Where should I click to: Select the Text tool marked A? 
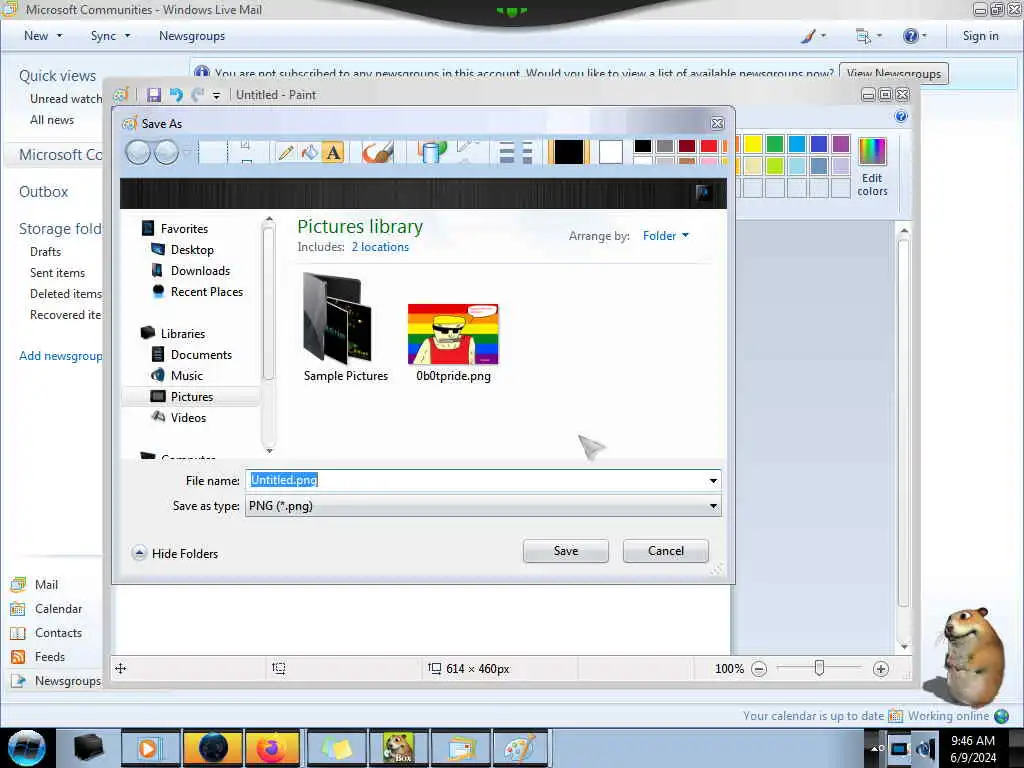click(x=333, y=153)
